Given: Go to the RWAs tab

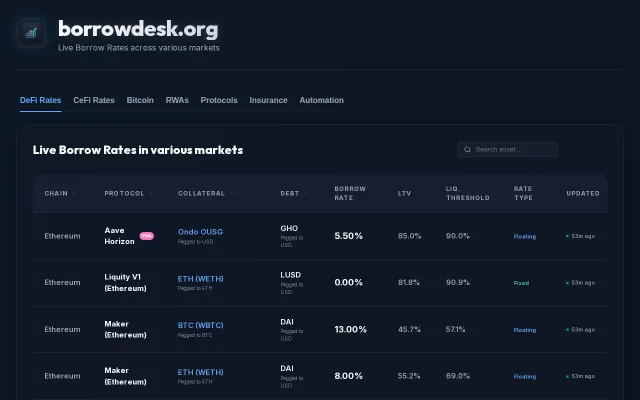Looking at the screenshot, I should click(177, 100).
